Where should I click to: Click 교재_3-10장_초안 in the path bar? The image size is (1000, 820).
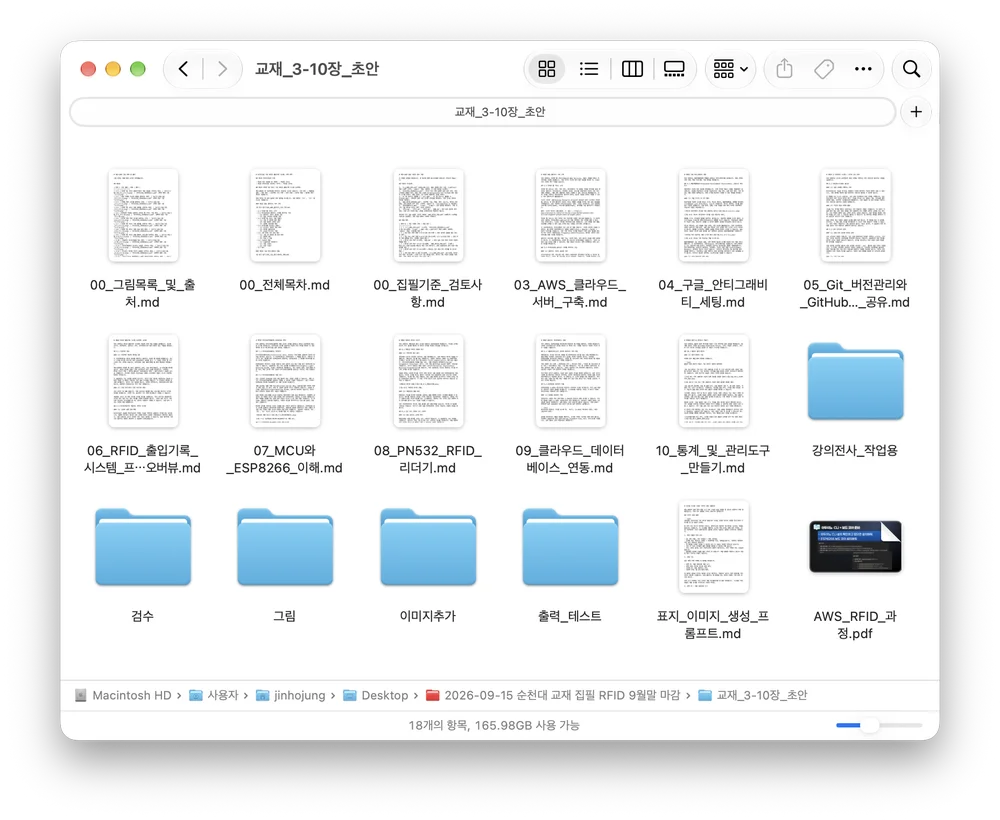point(753,695)
